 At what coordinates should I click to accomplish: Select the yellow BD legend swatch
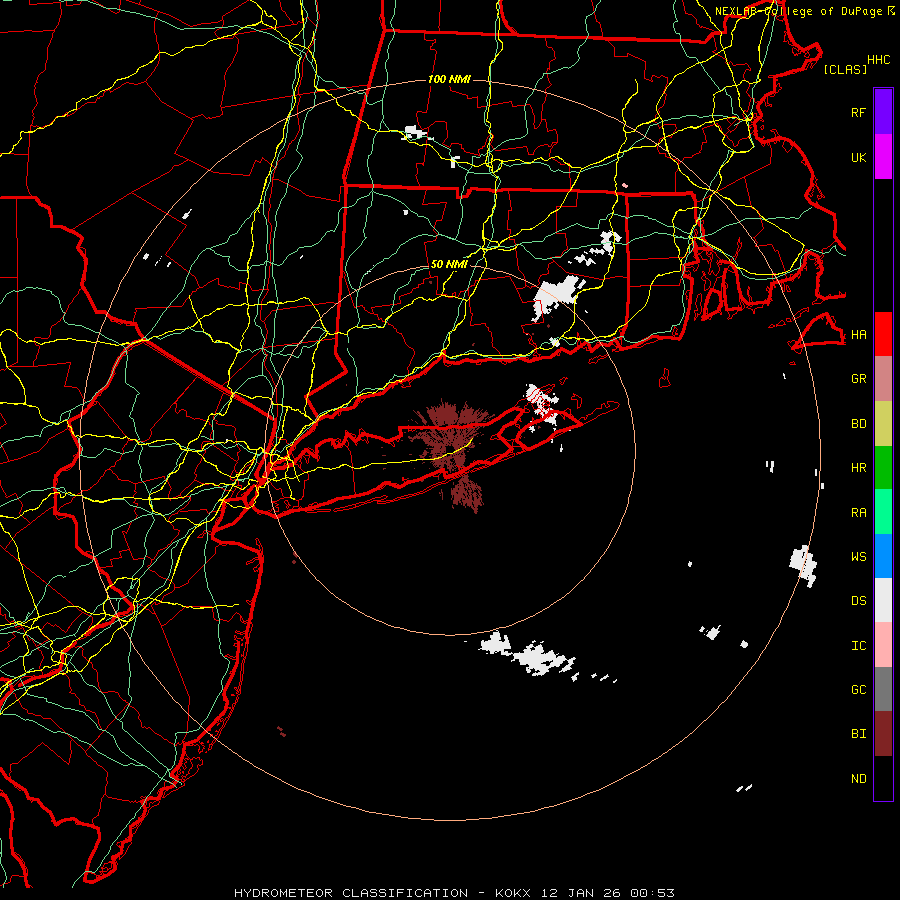point(883,424)
